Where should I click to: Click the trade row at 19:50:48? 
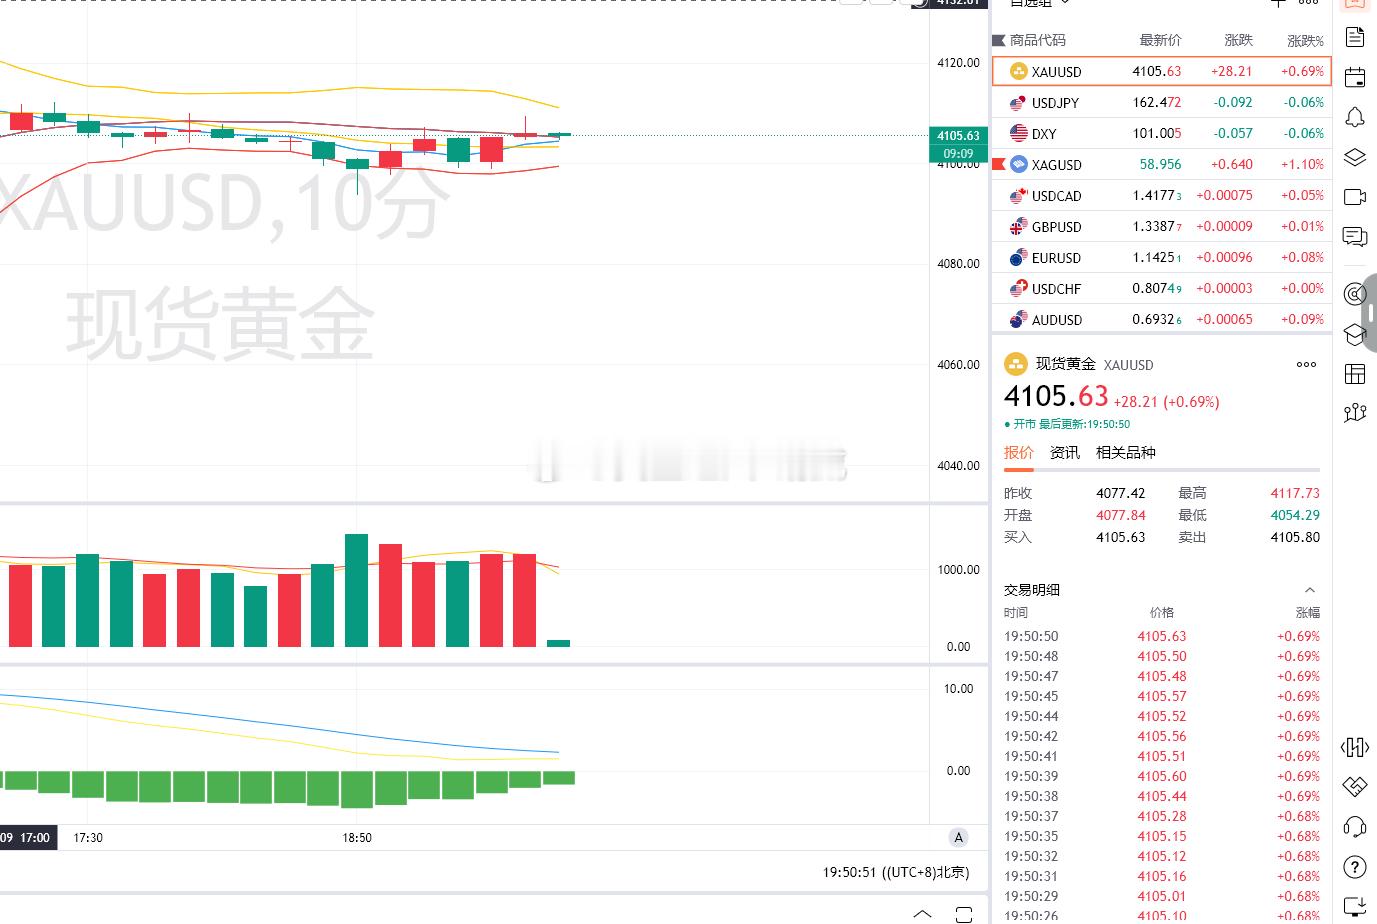point(1162,656)
